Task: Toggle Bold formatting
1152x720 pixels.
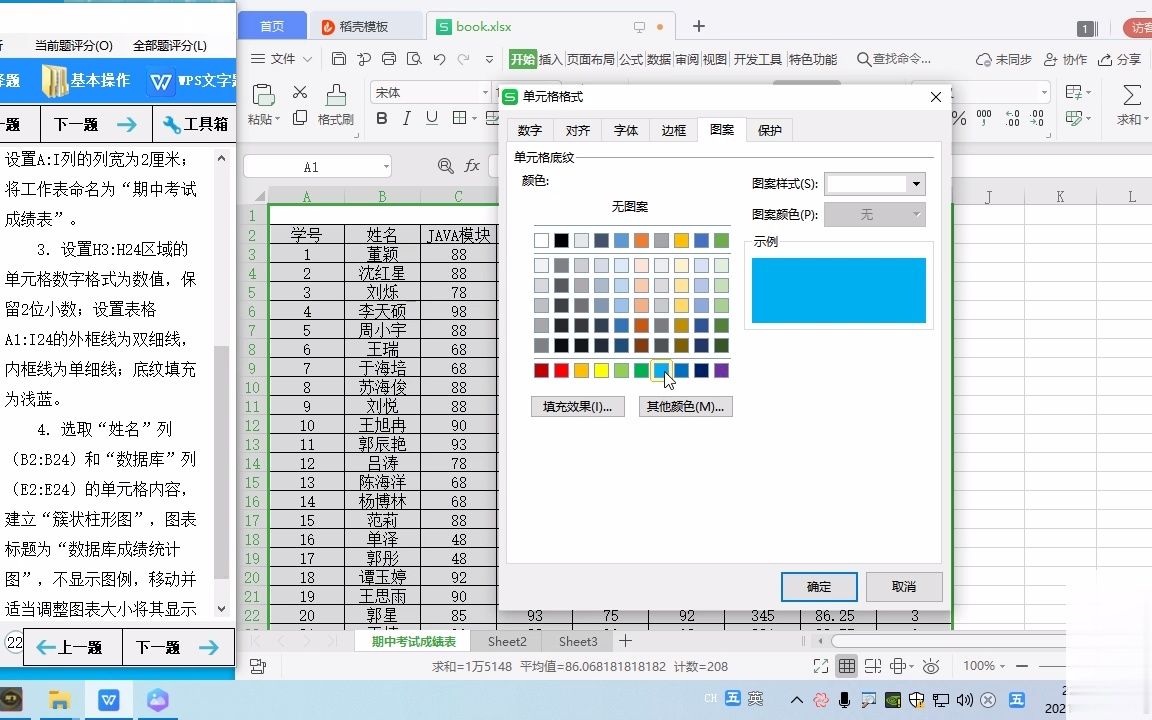Action: pos(381,117)
